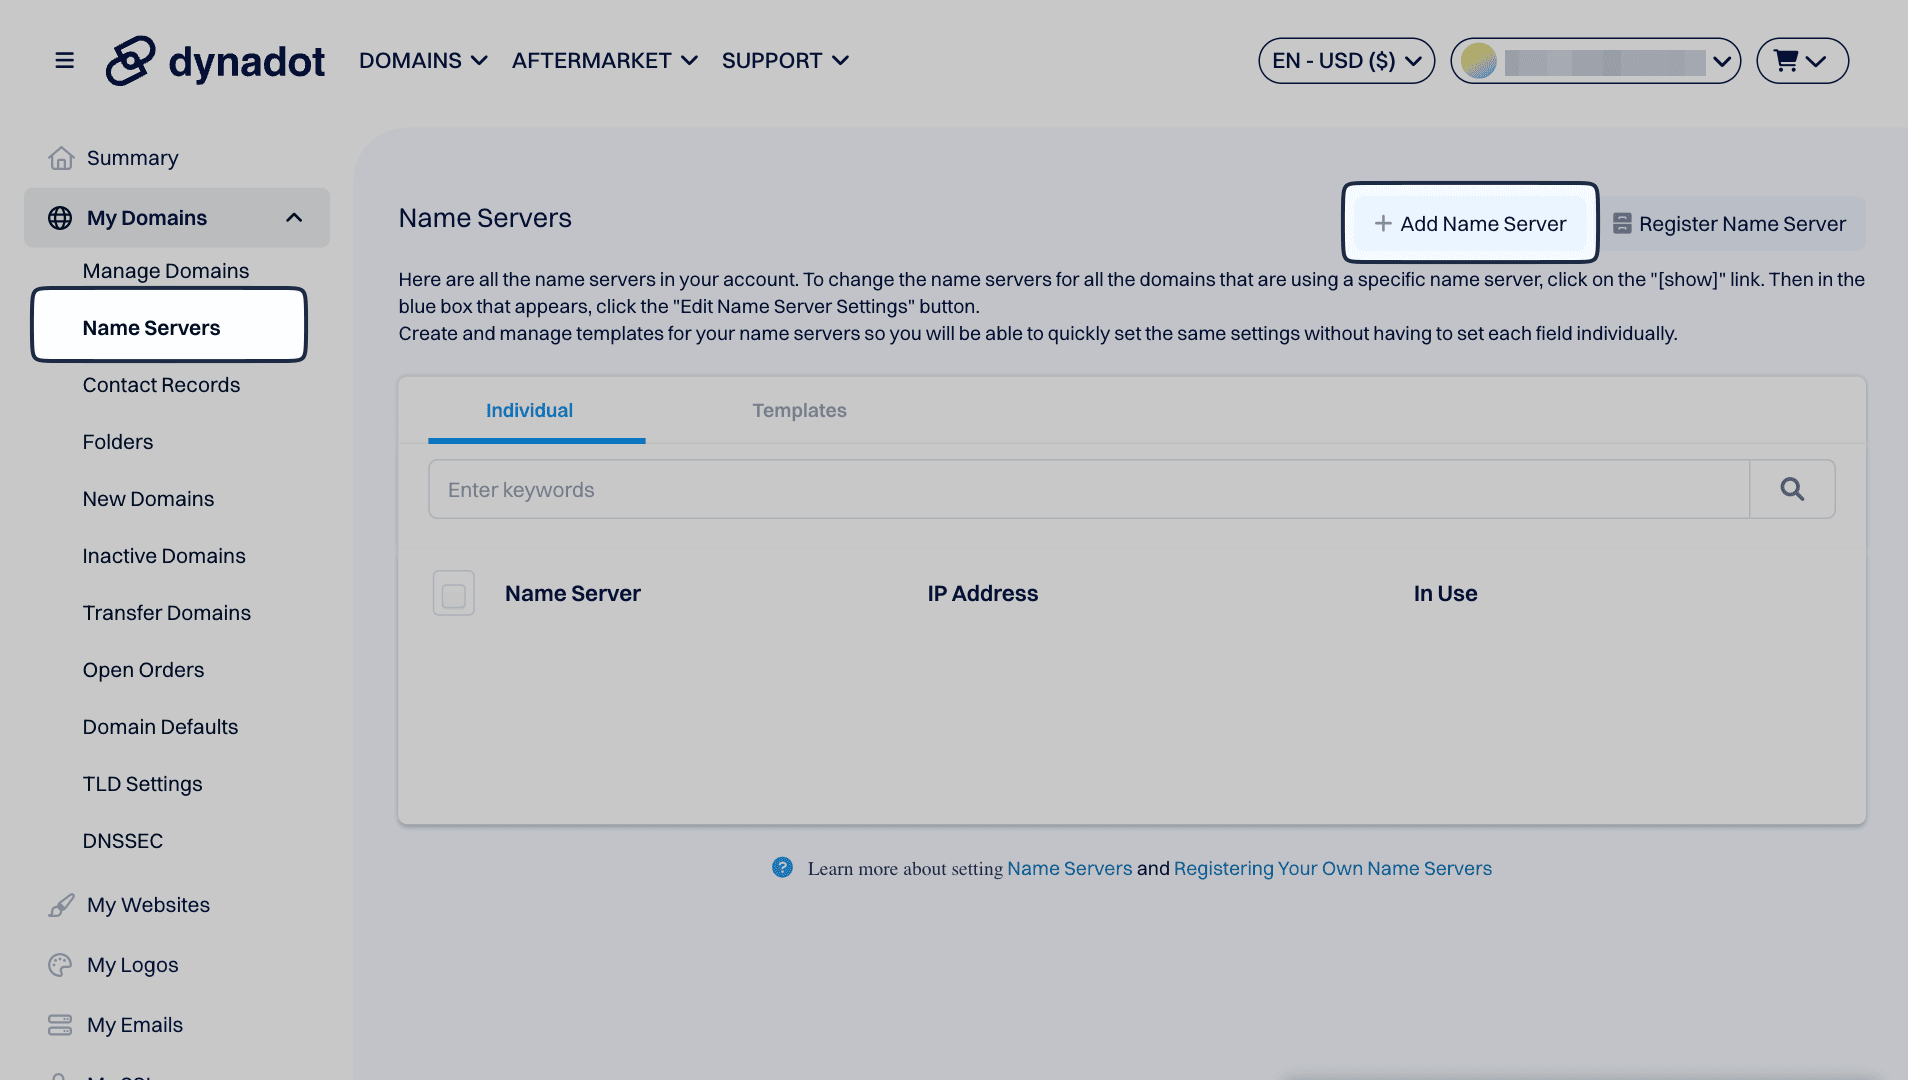The width and height of the screenshot is (1908, 1080).
Task: Click the My Logos palette icon
Action: (x=60, y=965)
